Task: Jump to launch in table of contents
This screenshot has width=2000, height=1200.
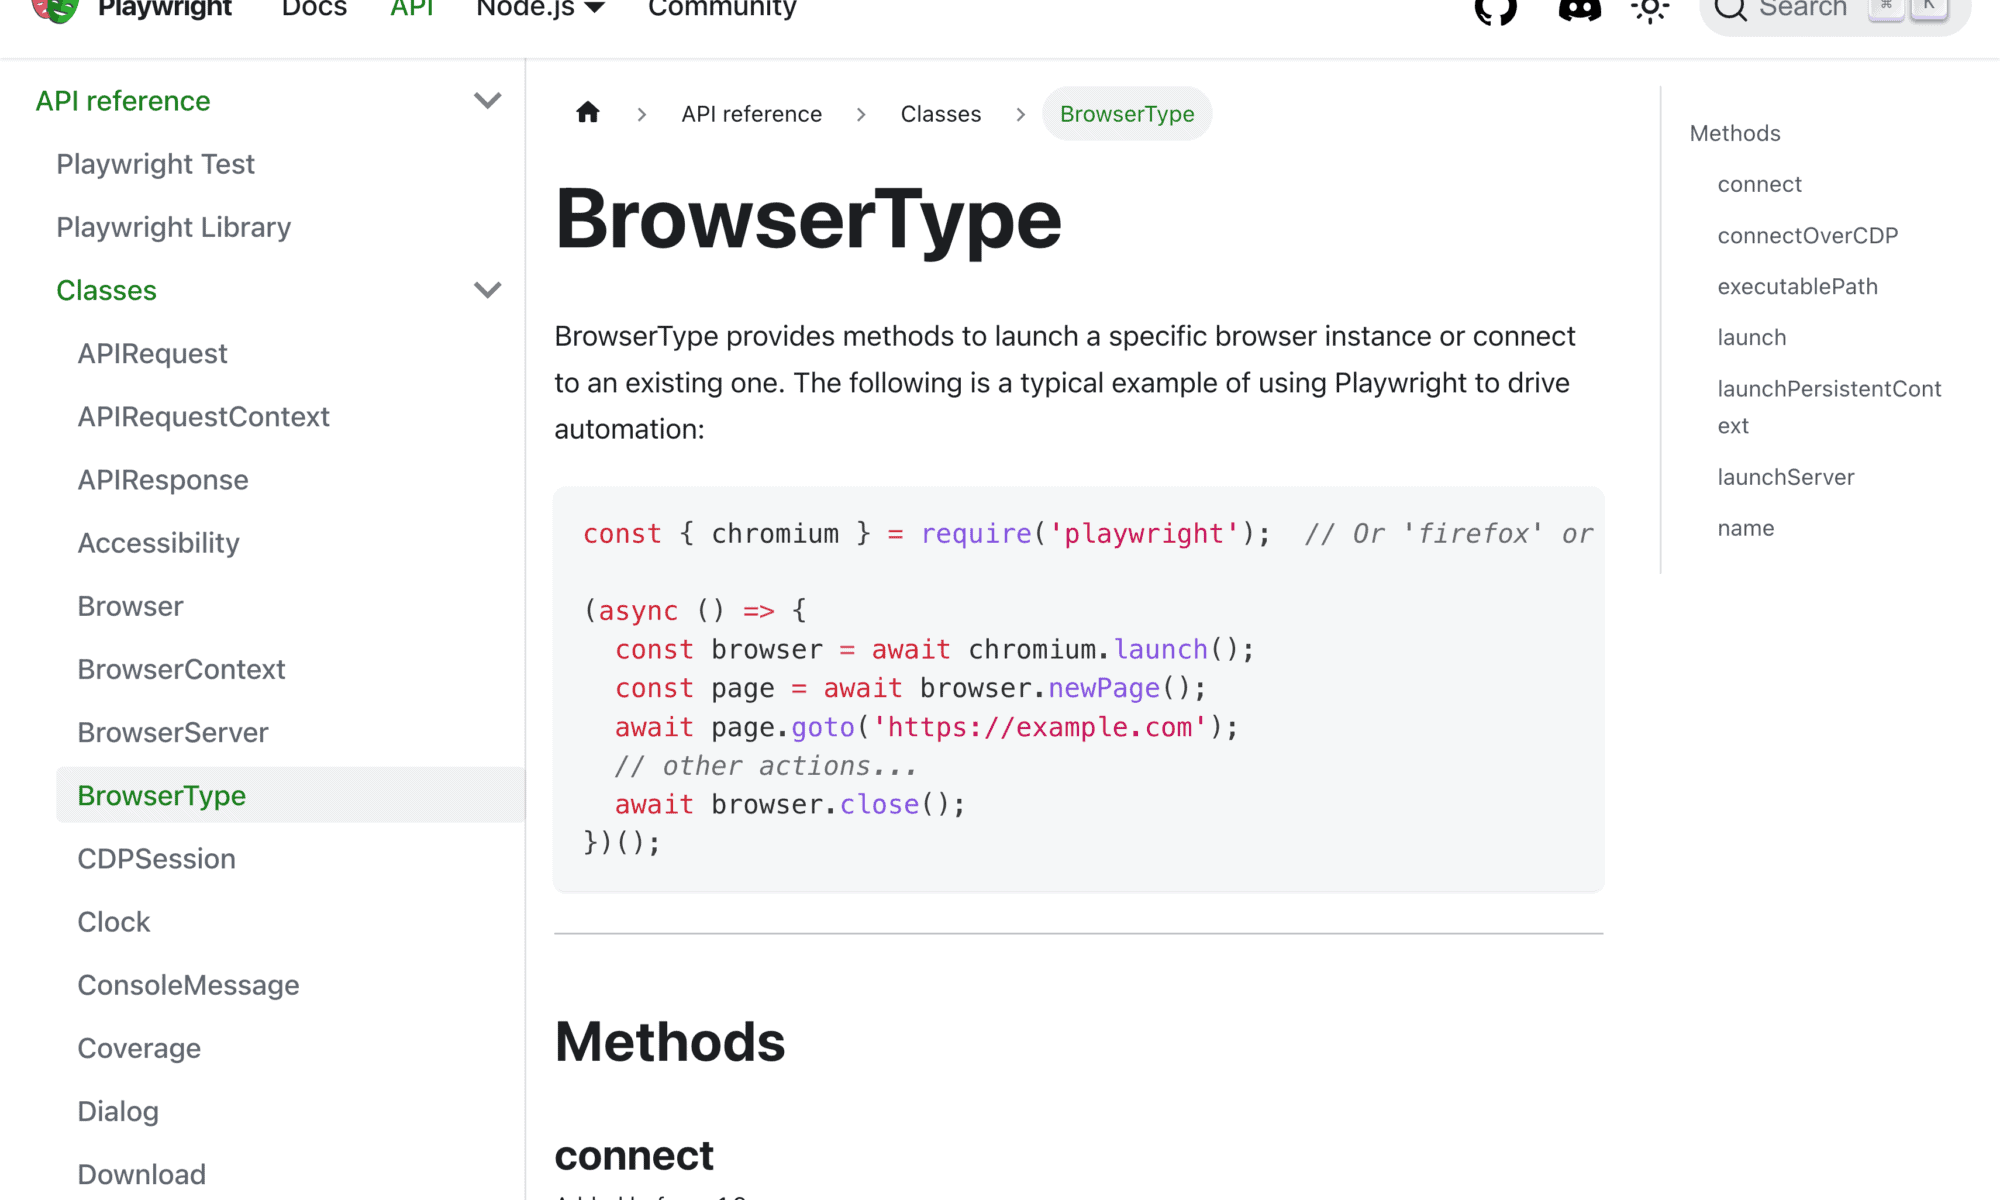Action: pos(1751,337)
